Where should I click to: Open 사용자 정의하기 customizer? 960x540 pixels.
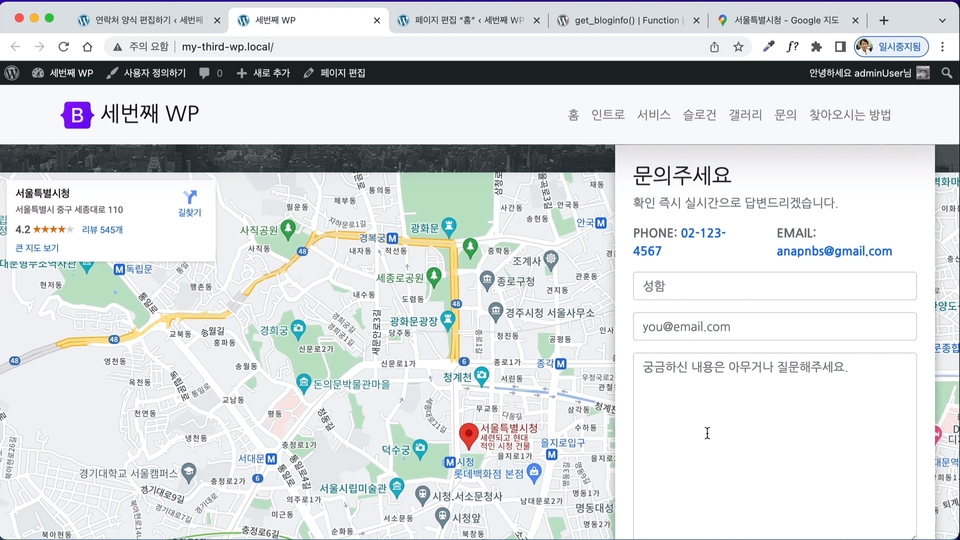click(146, 73)
